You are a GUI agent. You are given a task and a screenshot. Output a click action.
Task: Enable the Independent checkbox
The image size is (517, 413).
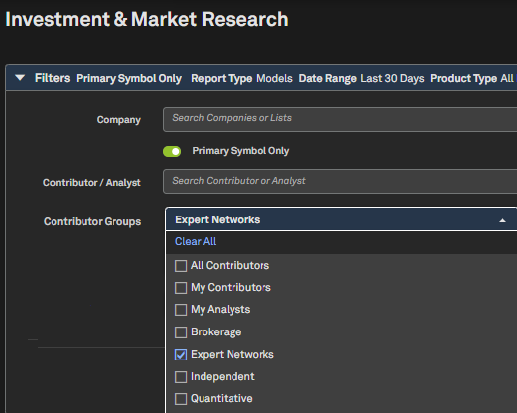(181, 377)
